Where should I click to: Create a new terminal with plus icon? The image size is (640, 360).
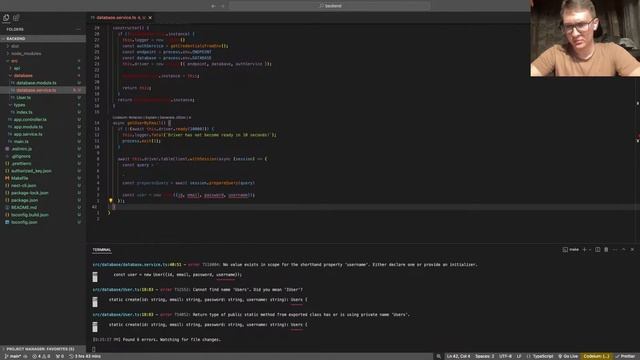[584, 249]
